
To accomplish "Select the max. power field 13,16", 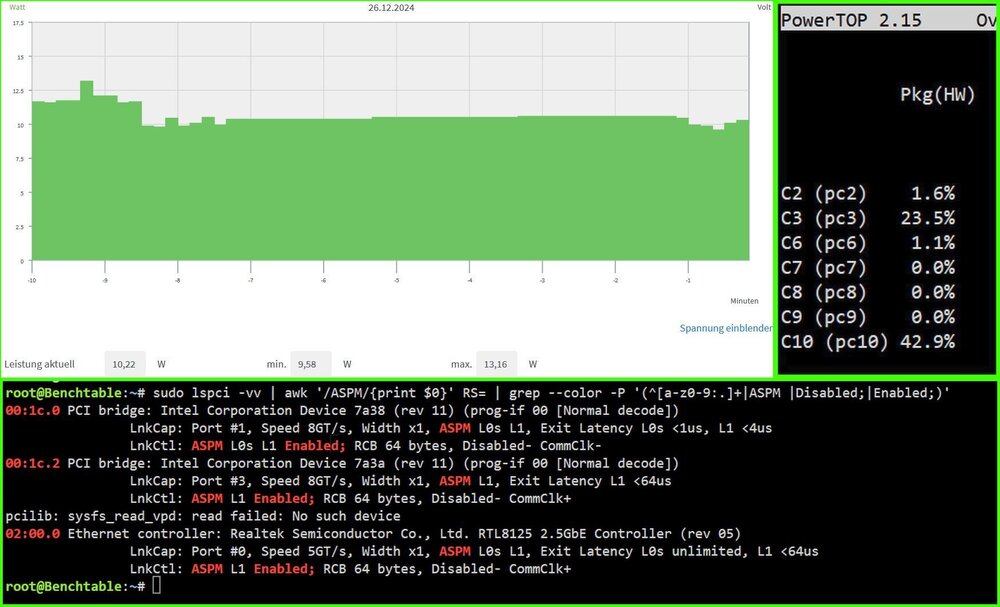I will click(497, 364).
